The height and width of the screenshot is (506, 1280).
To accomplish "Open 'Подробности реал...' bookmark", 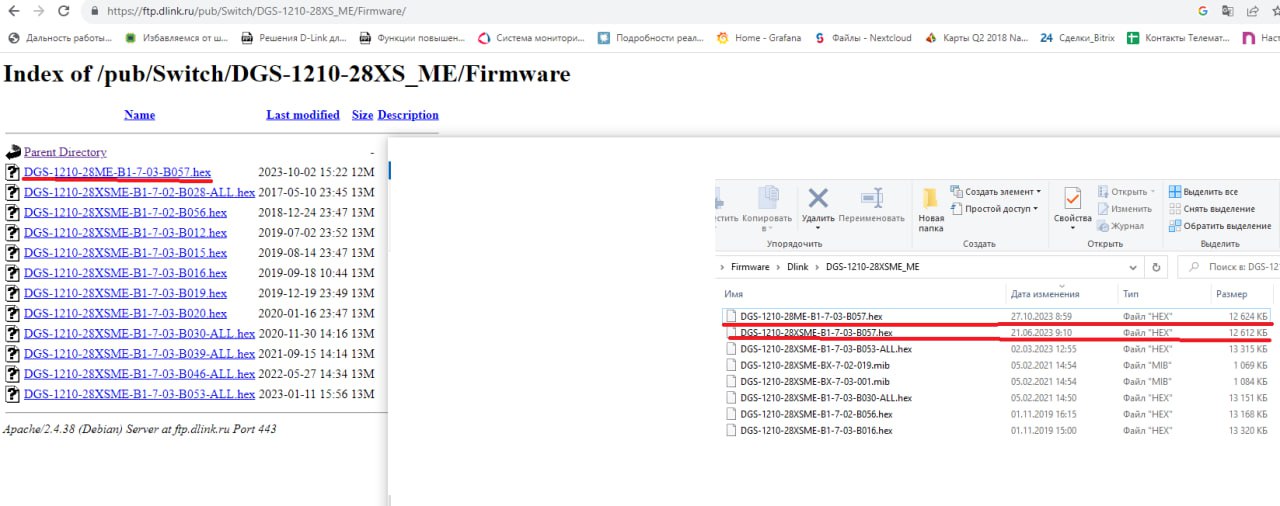I will pos(650,38).
